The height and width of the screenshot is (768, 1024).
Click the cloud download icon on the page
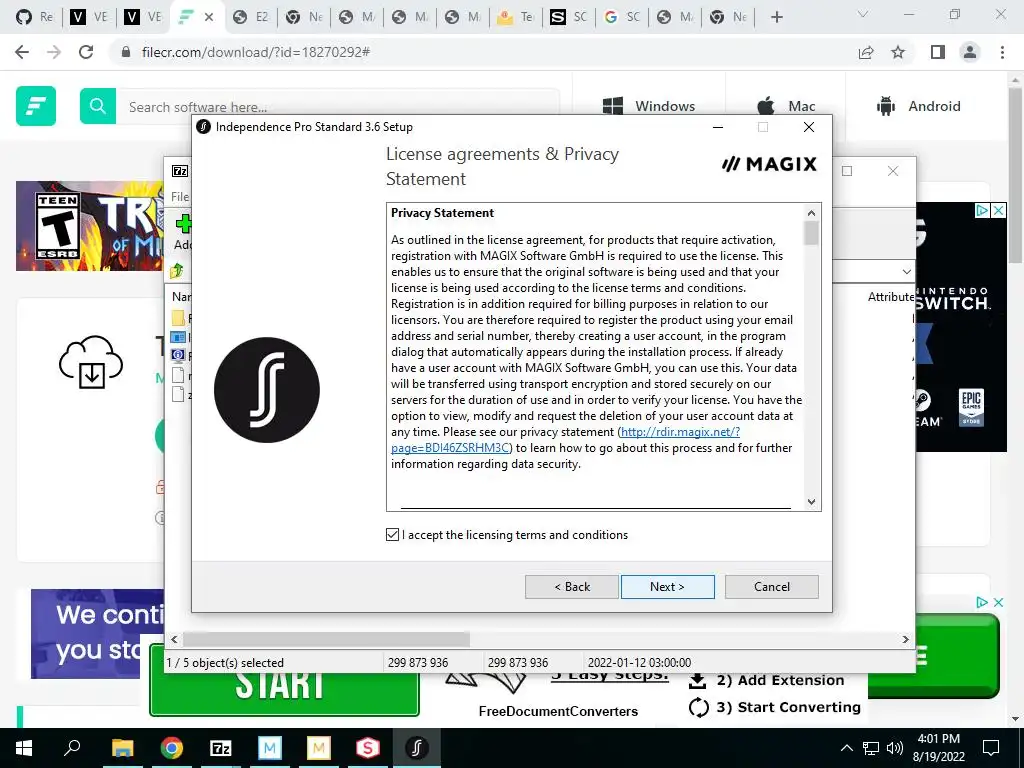91,362
